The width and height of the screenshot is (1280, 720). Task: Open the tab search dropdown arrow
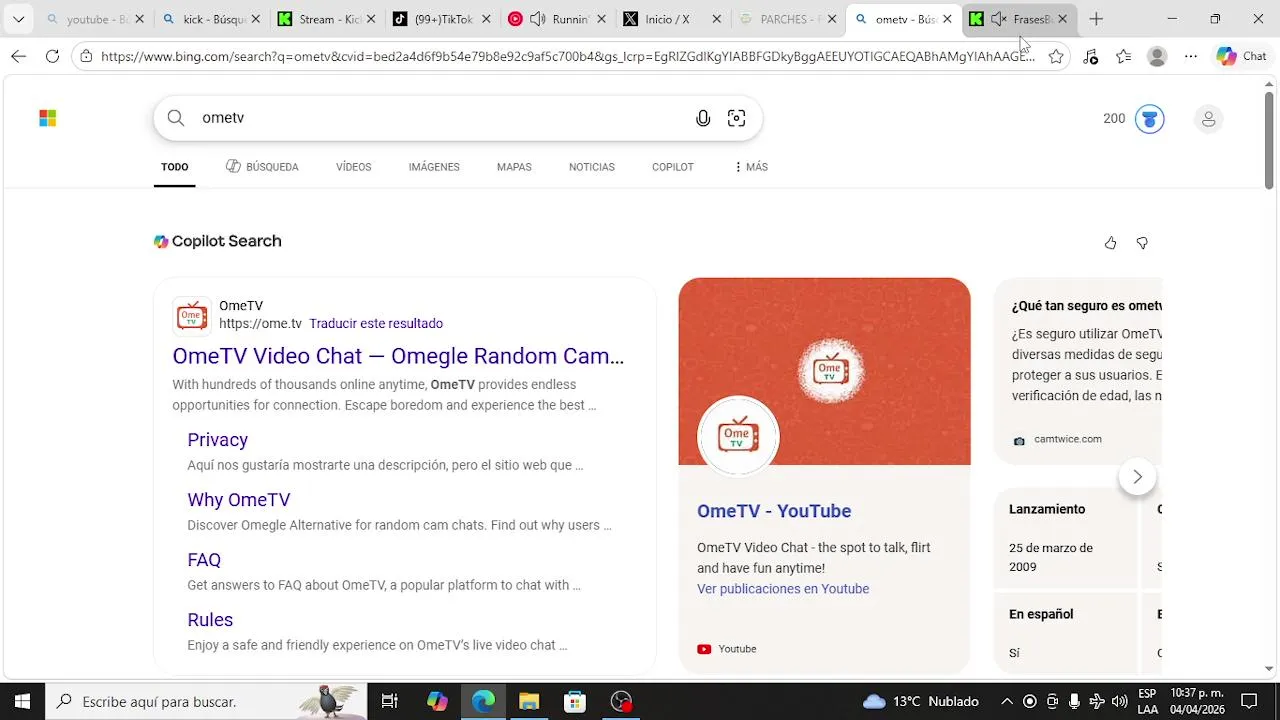point(18,19)
